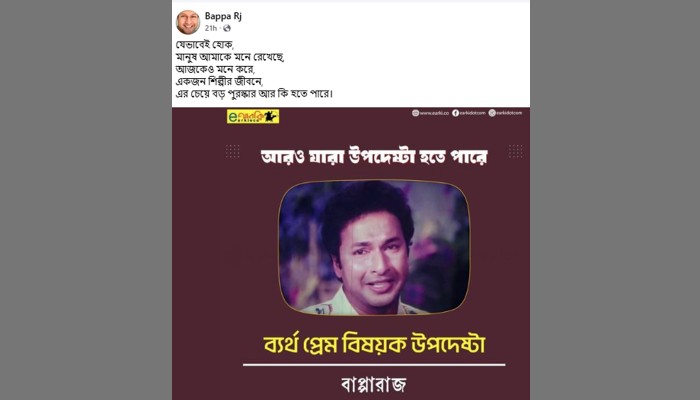Image resolution: width=700 pixels, height=400 pixels.
Task: Click the Bappa Rj profile name
Action: coord(223,16)
